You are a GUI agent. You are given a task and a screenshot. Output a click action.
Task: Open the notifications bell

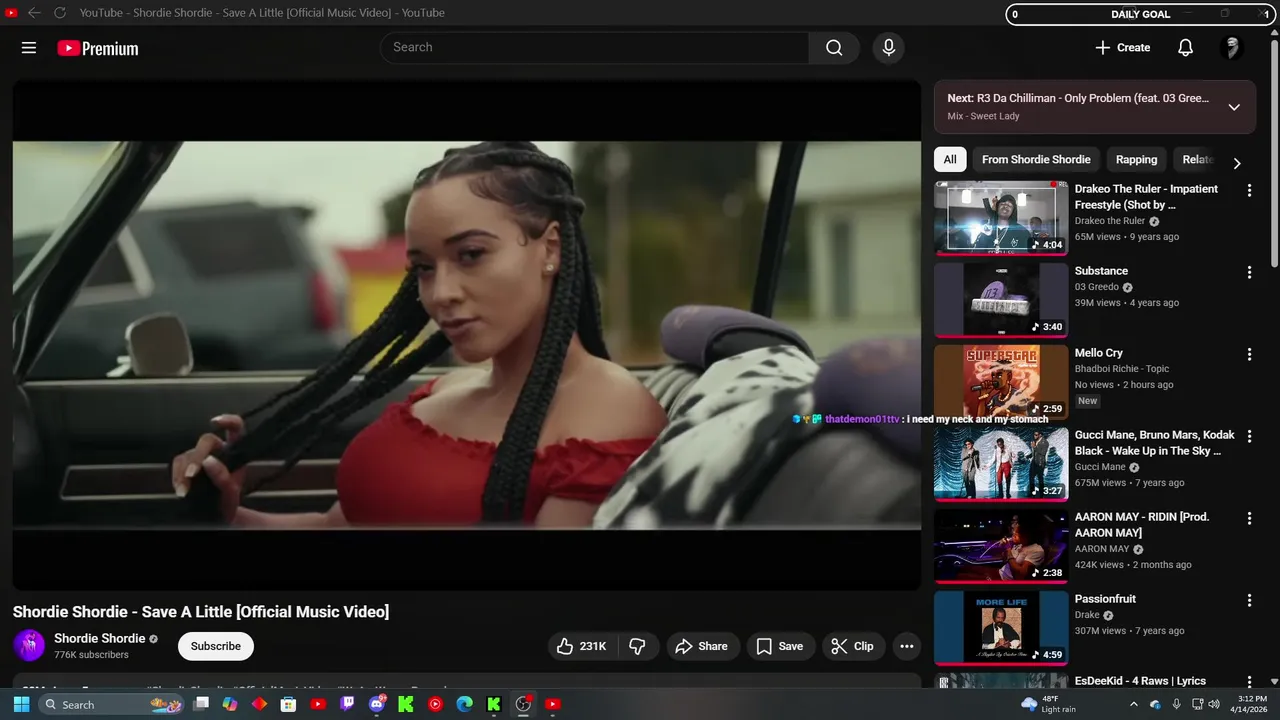(1185, 48)
